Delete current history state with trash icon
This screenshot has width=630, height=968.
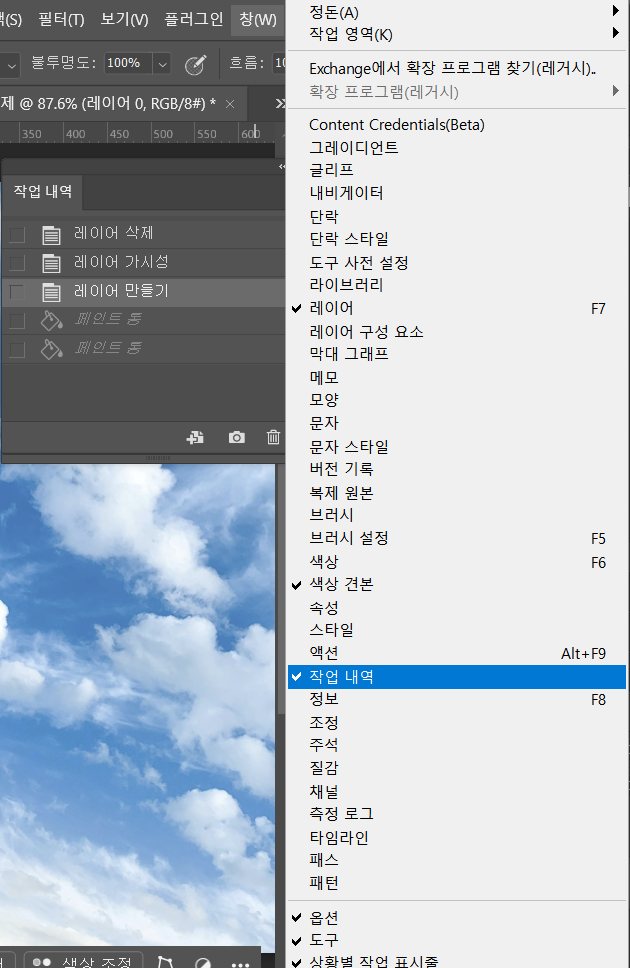coord(273,437)
